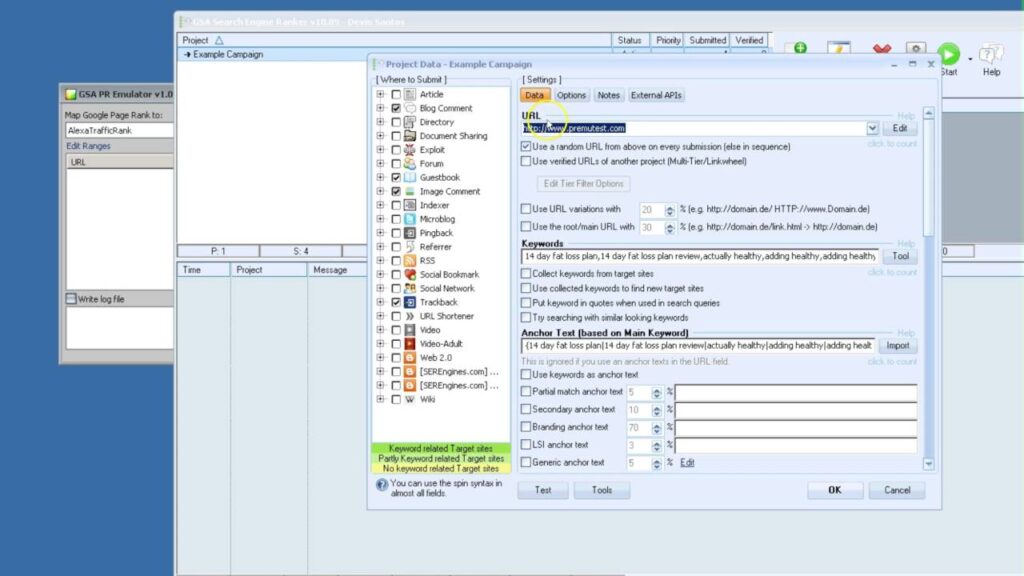
Task: Click the Forum people icon
Action: click(x=410, y=163)
